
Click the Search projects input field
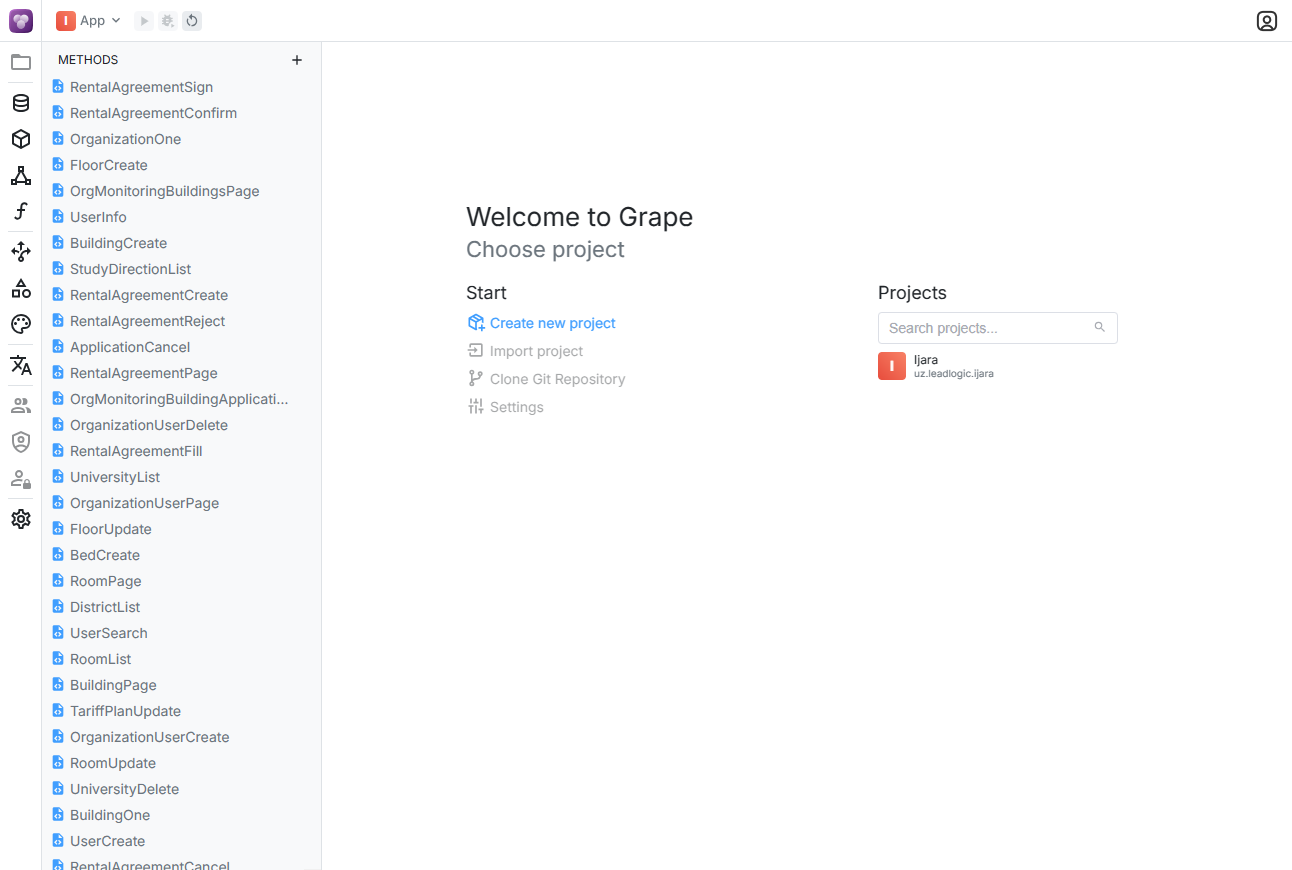click(x=987, y=328)
